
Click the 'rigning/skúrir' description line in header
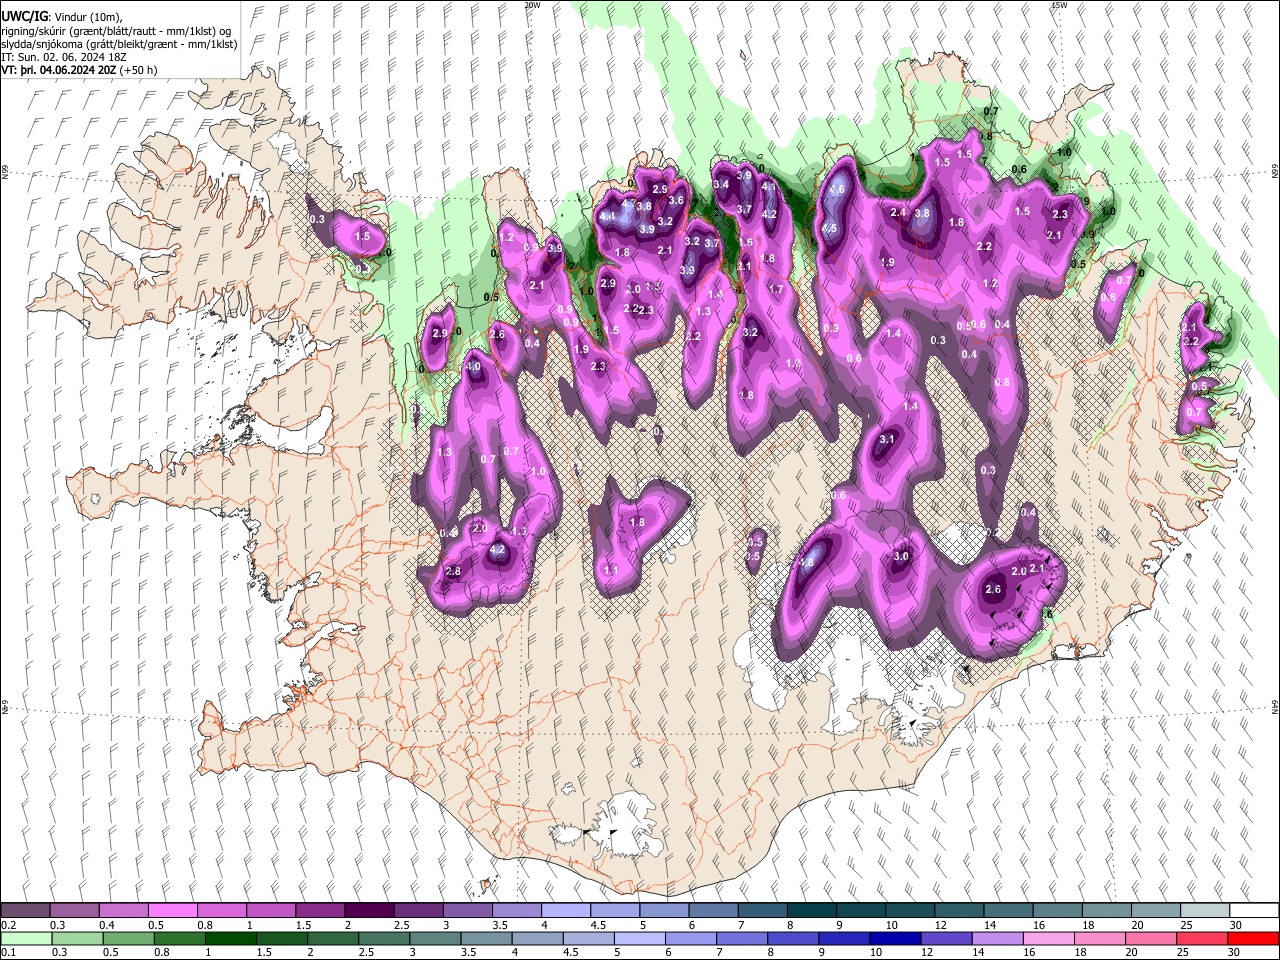(116, 31)
